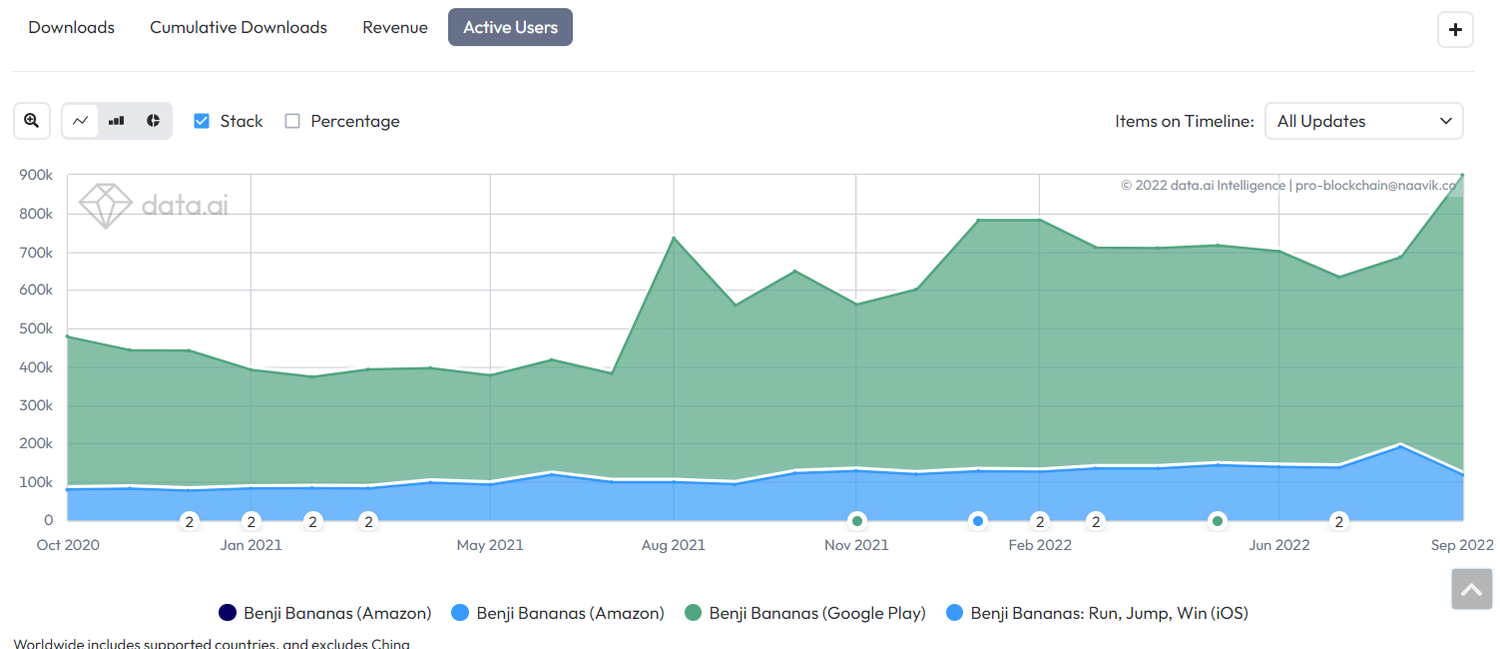The height and width of the screenshot is (649, 1500).
Task: Click the Feb 2022 update marker
Action: click(x=1040, y=521)
